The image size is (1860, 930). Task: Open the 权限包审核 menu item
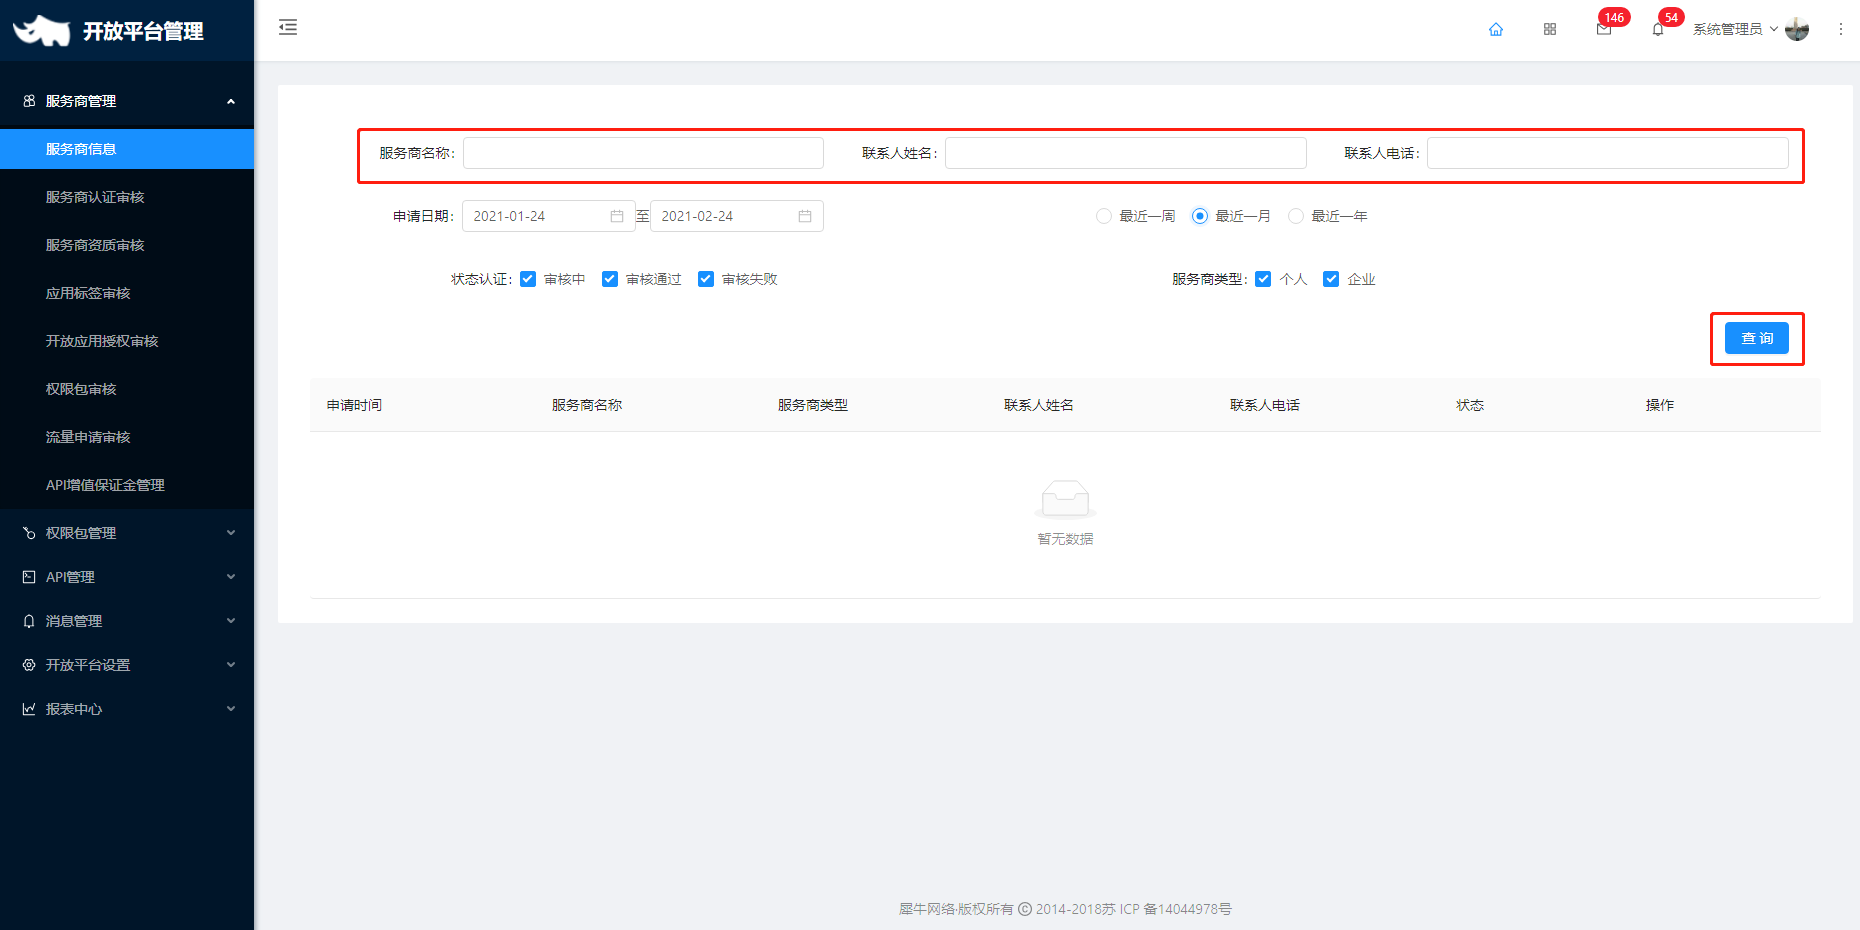point(127,389)
